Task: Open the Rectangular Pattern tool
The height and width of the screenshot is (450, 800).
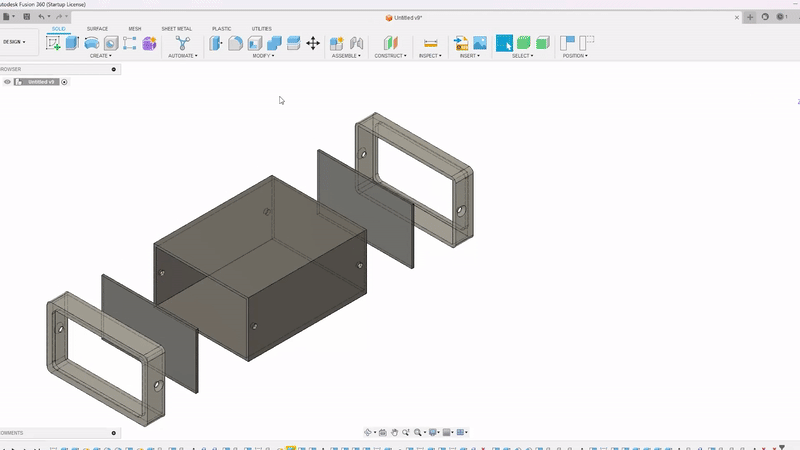Action: pyautogui.click(x=130, y=43)
